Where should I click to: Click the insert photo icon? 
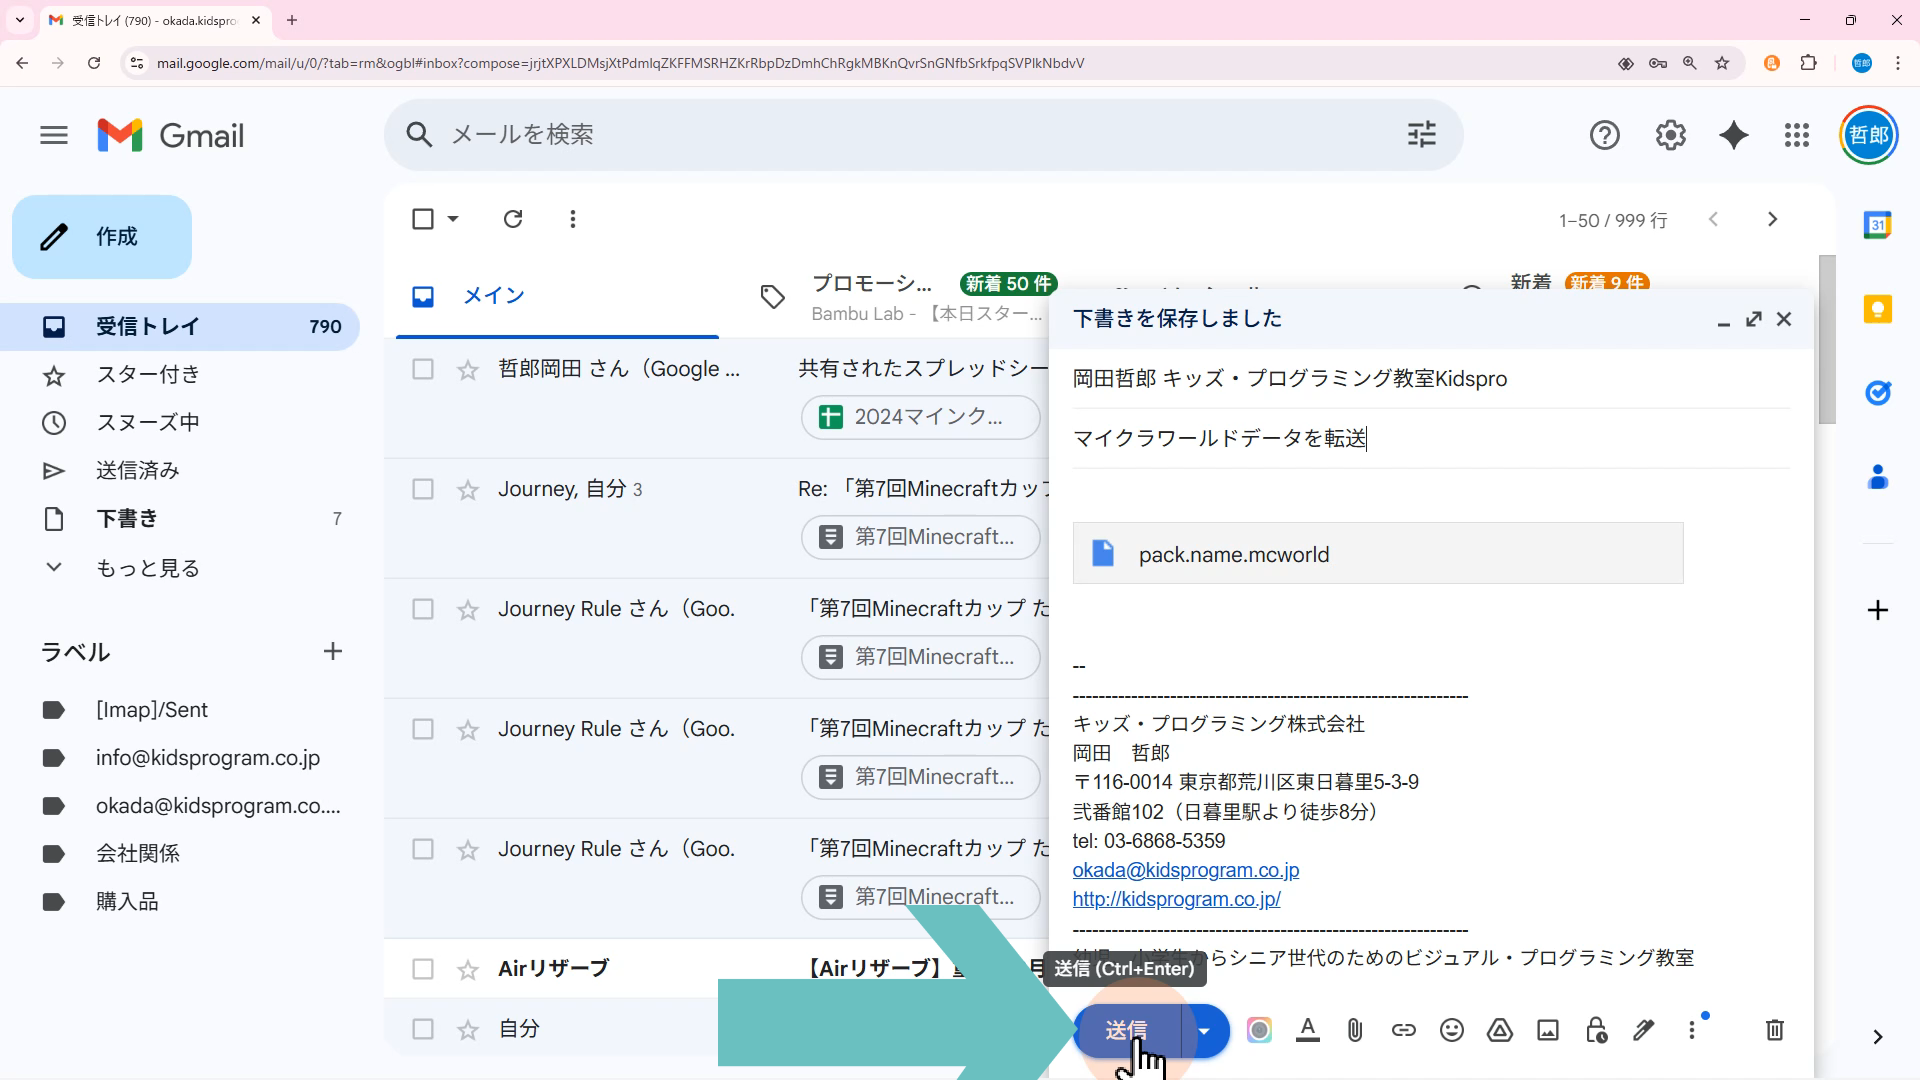(1548, 1030)
